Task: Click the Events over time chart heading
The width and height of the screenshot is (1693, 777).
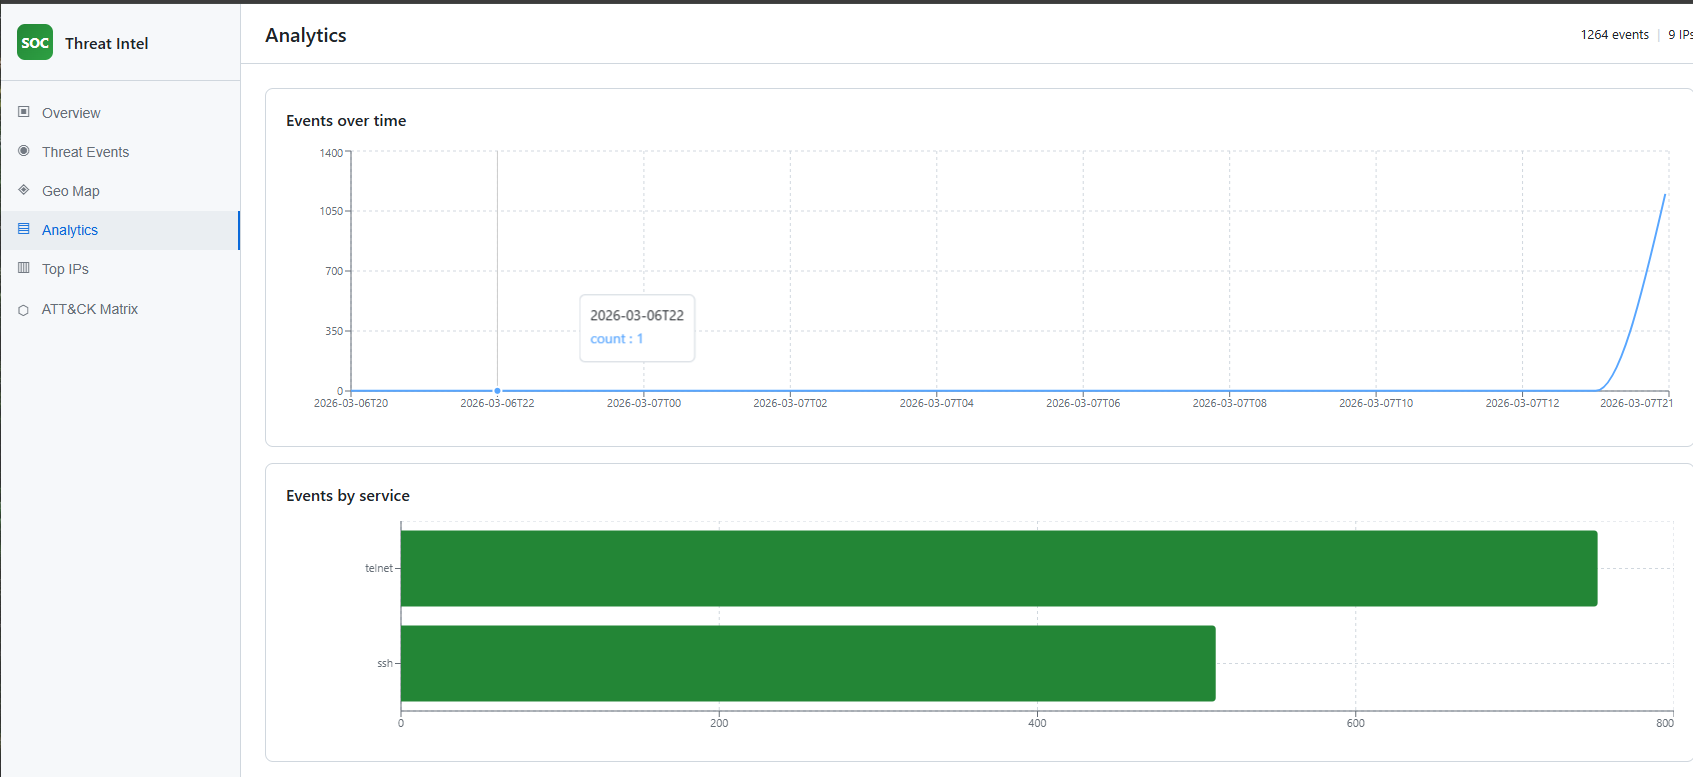Action: [x=346, y=121]
